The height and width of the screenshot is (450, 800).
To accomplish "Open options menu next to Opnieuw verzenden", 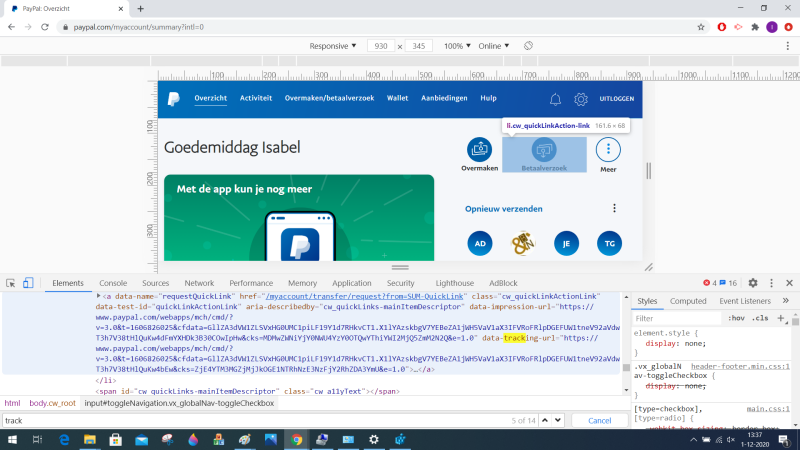I will [614, 208].
